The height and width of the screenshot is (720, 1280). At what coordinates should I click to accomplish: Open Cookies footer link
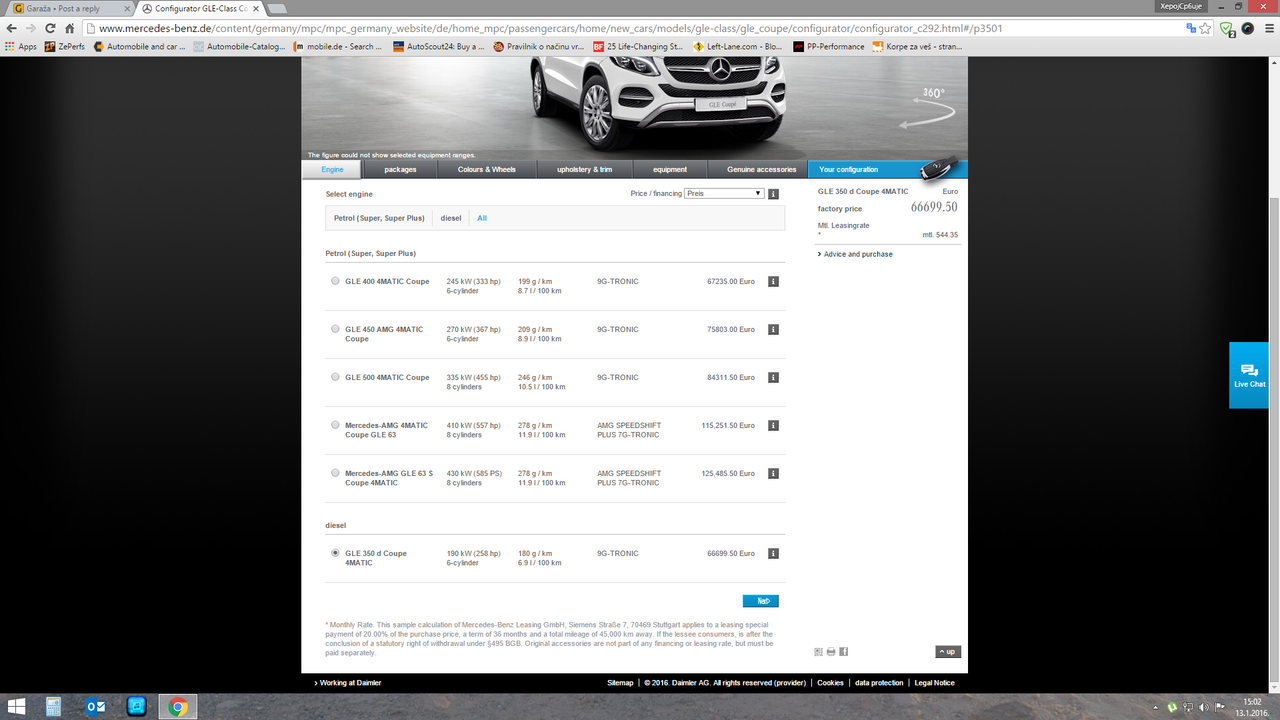830,683
